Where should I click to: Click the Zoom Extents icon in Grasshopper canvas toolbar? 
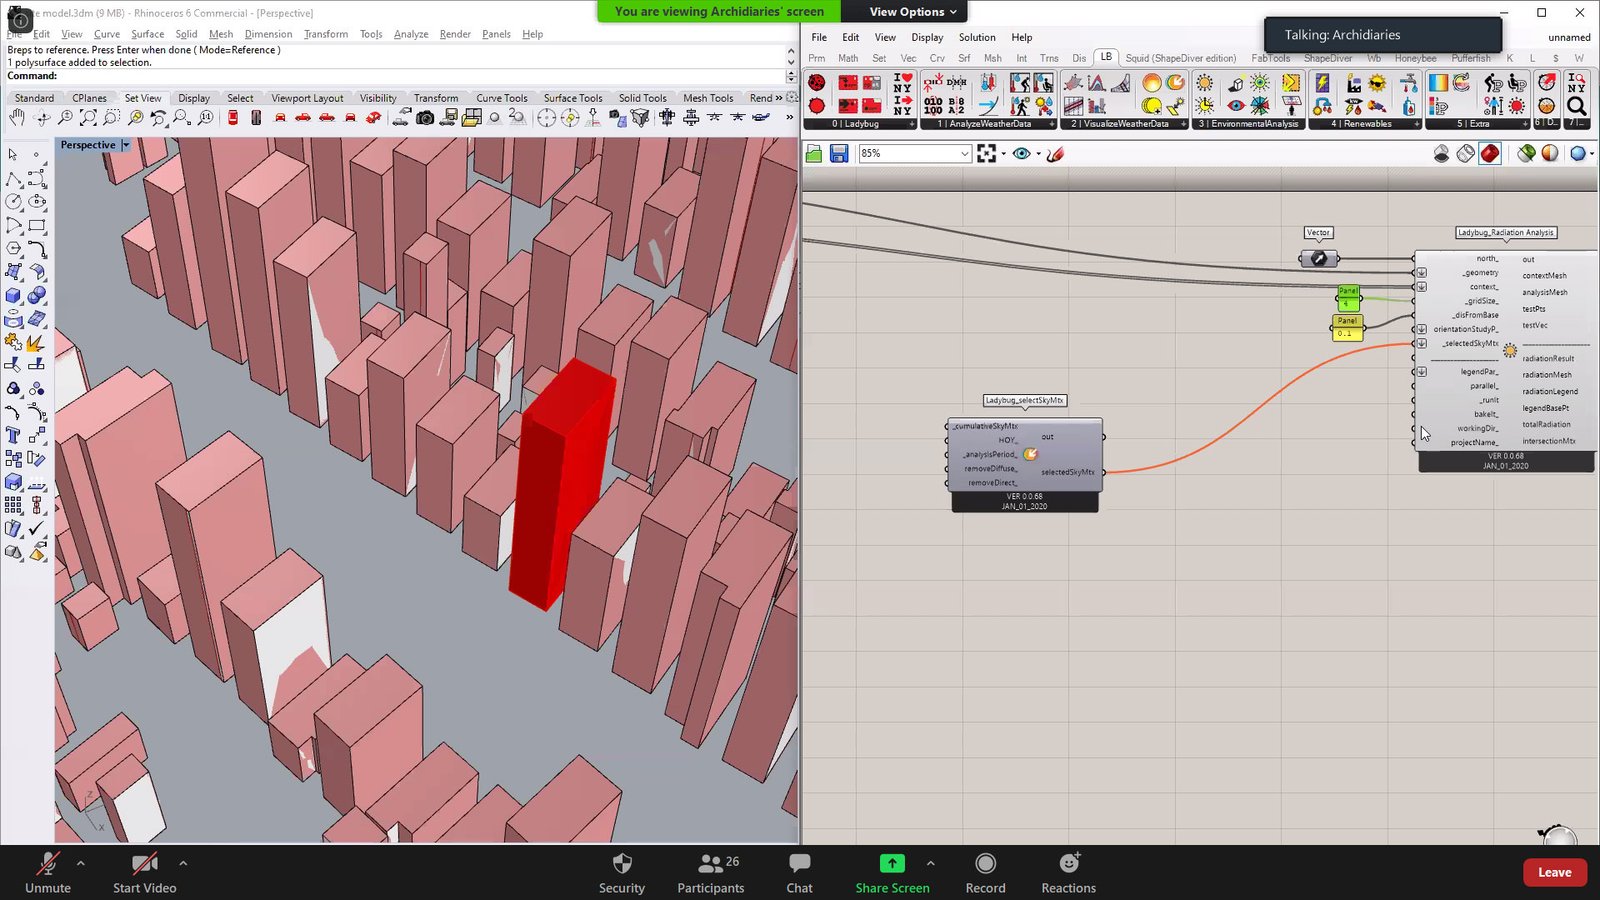(987, 154)
